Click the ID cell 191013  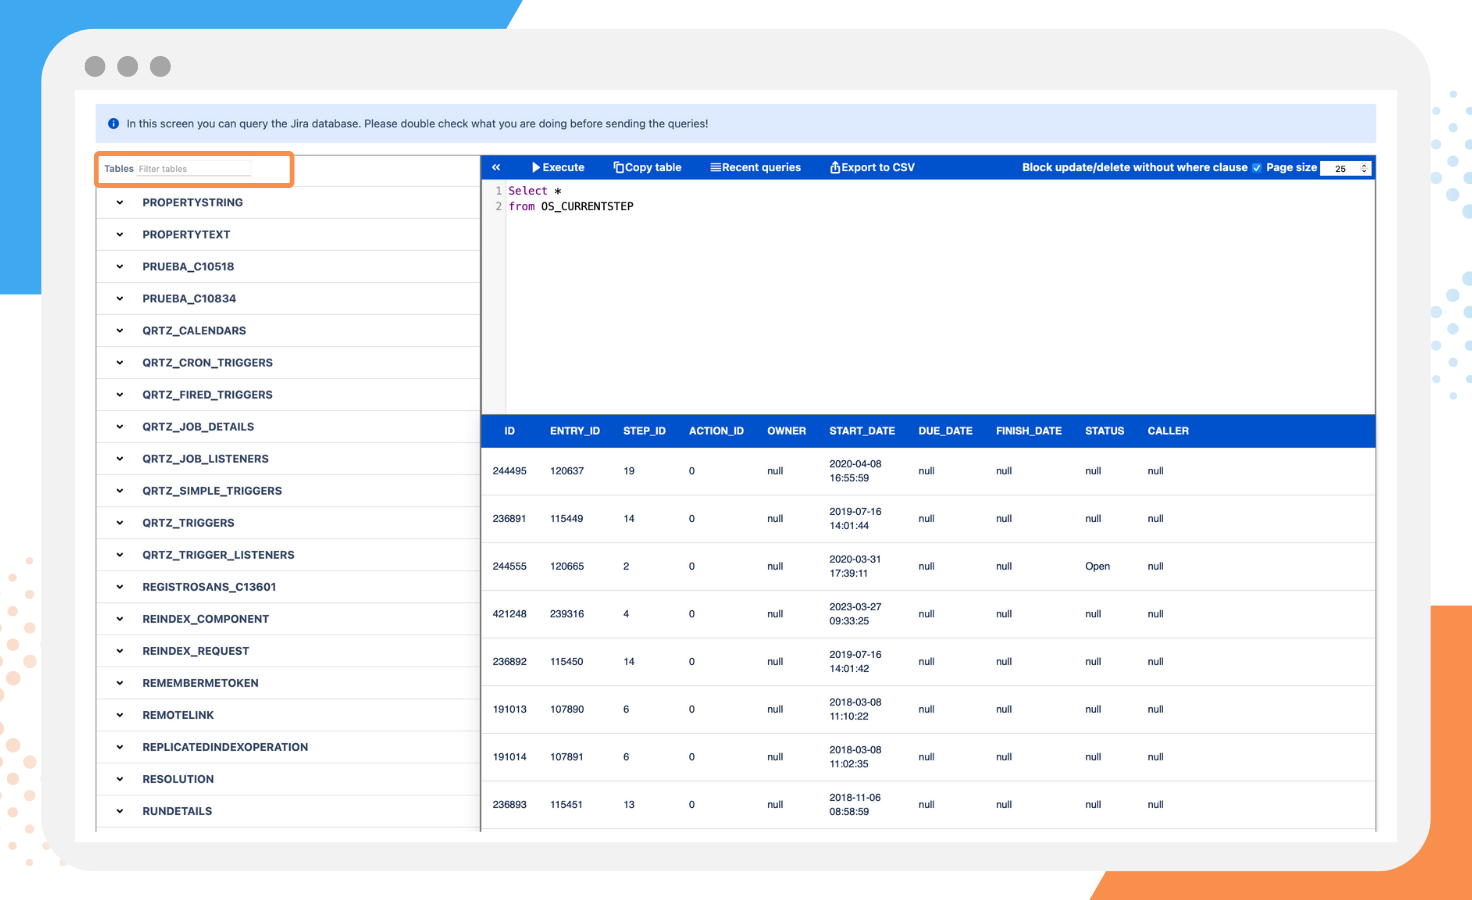[x=509, y=709]
